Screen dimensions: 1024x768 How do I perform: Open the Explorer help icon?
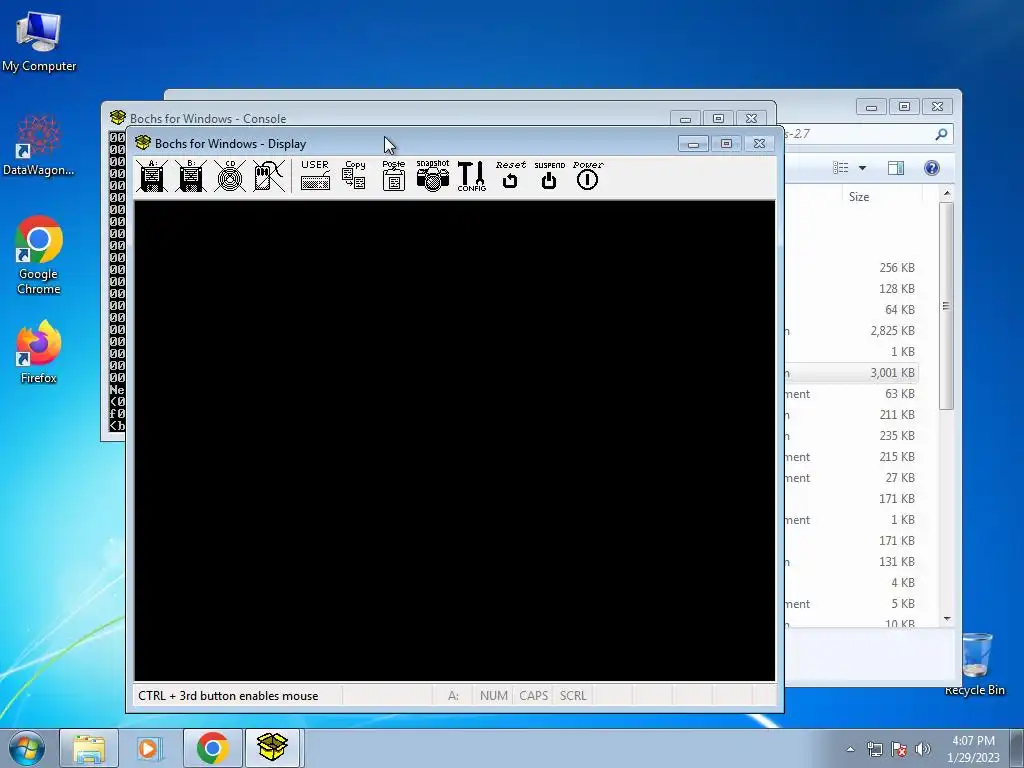[932, 168]
